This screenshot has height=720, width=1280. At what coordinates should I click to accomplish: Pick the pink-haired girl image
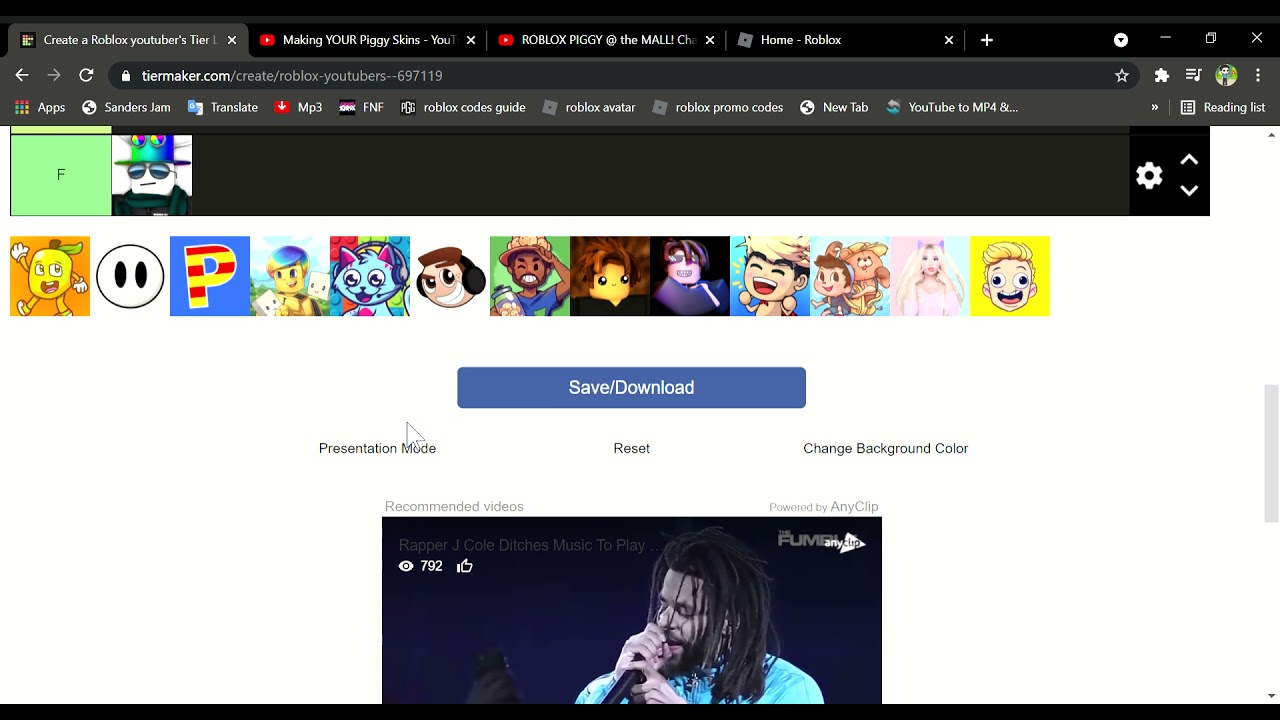click(930, 276)
